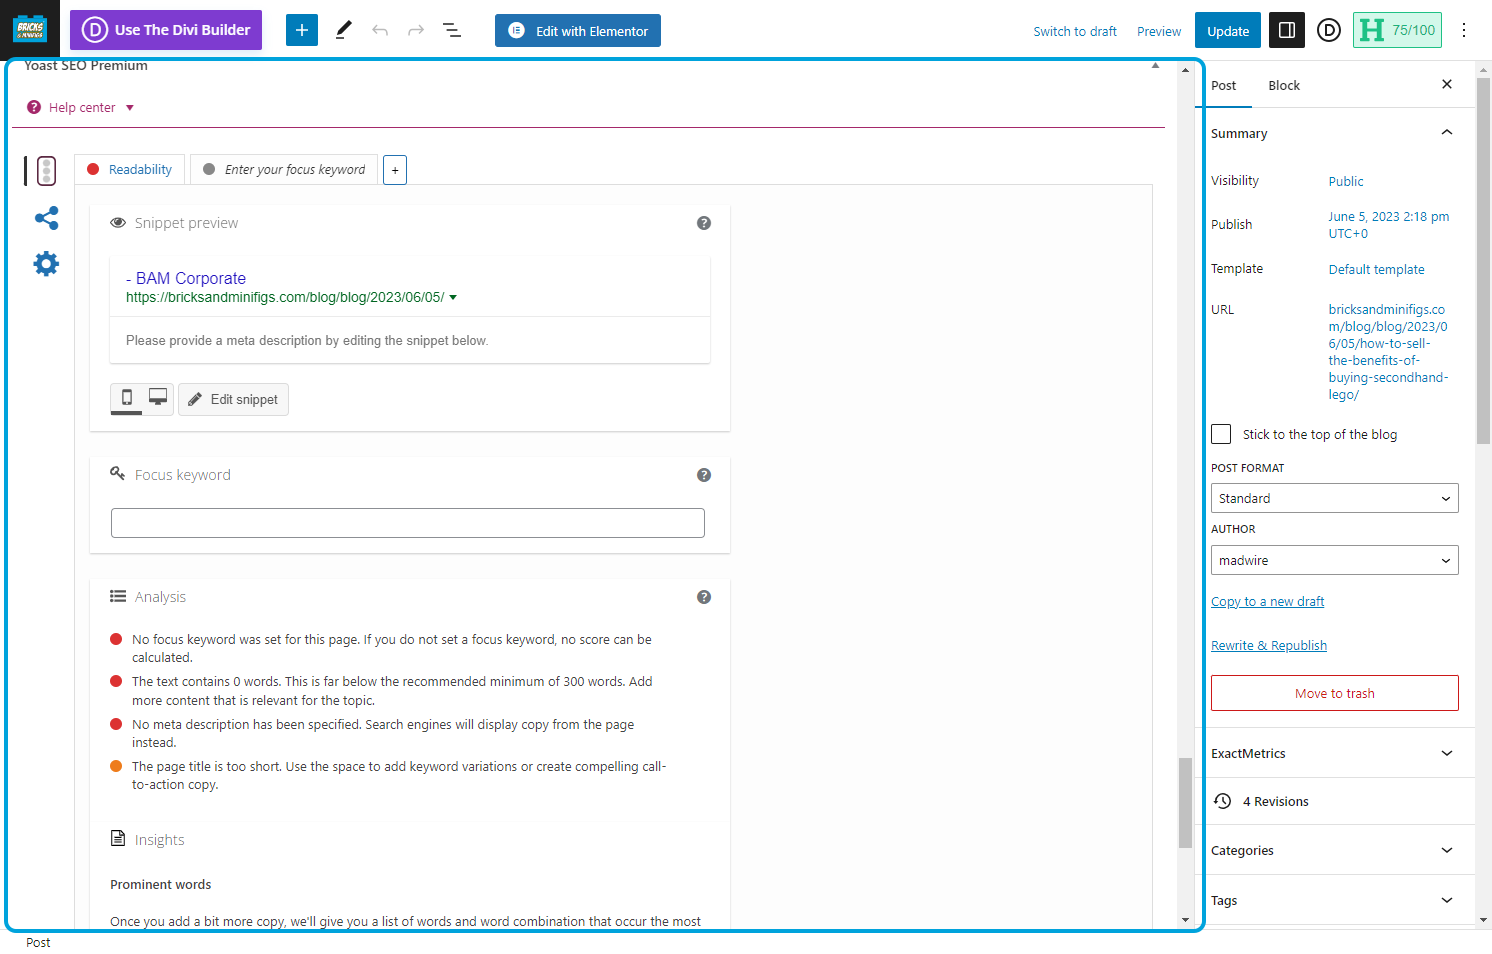The width and height of the screenshot is (1492, 954).
Task: Open Analysis help question mark
Action: pos(704,597)
